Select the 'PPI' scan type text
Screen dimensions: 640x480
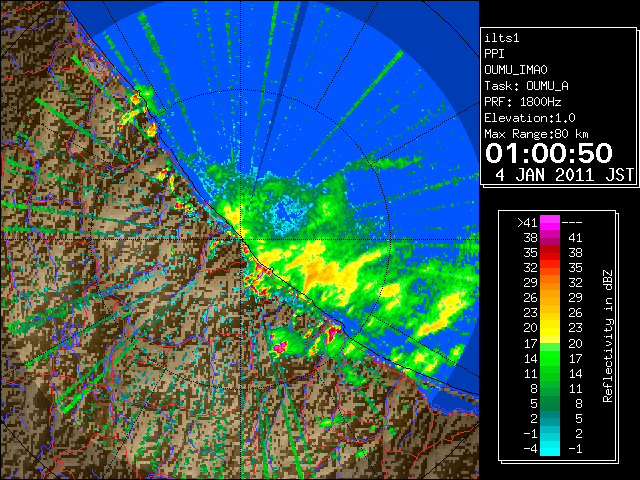click(494, 54)
